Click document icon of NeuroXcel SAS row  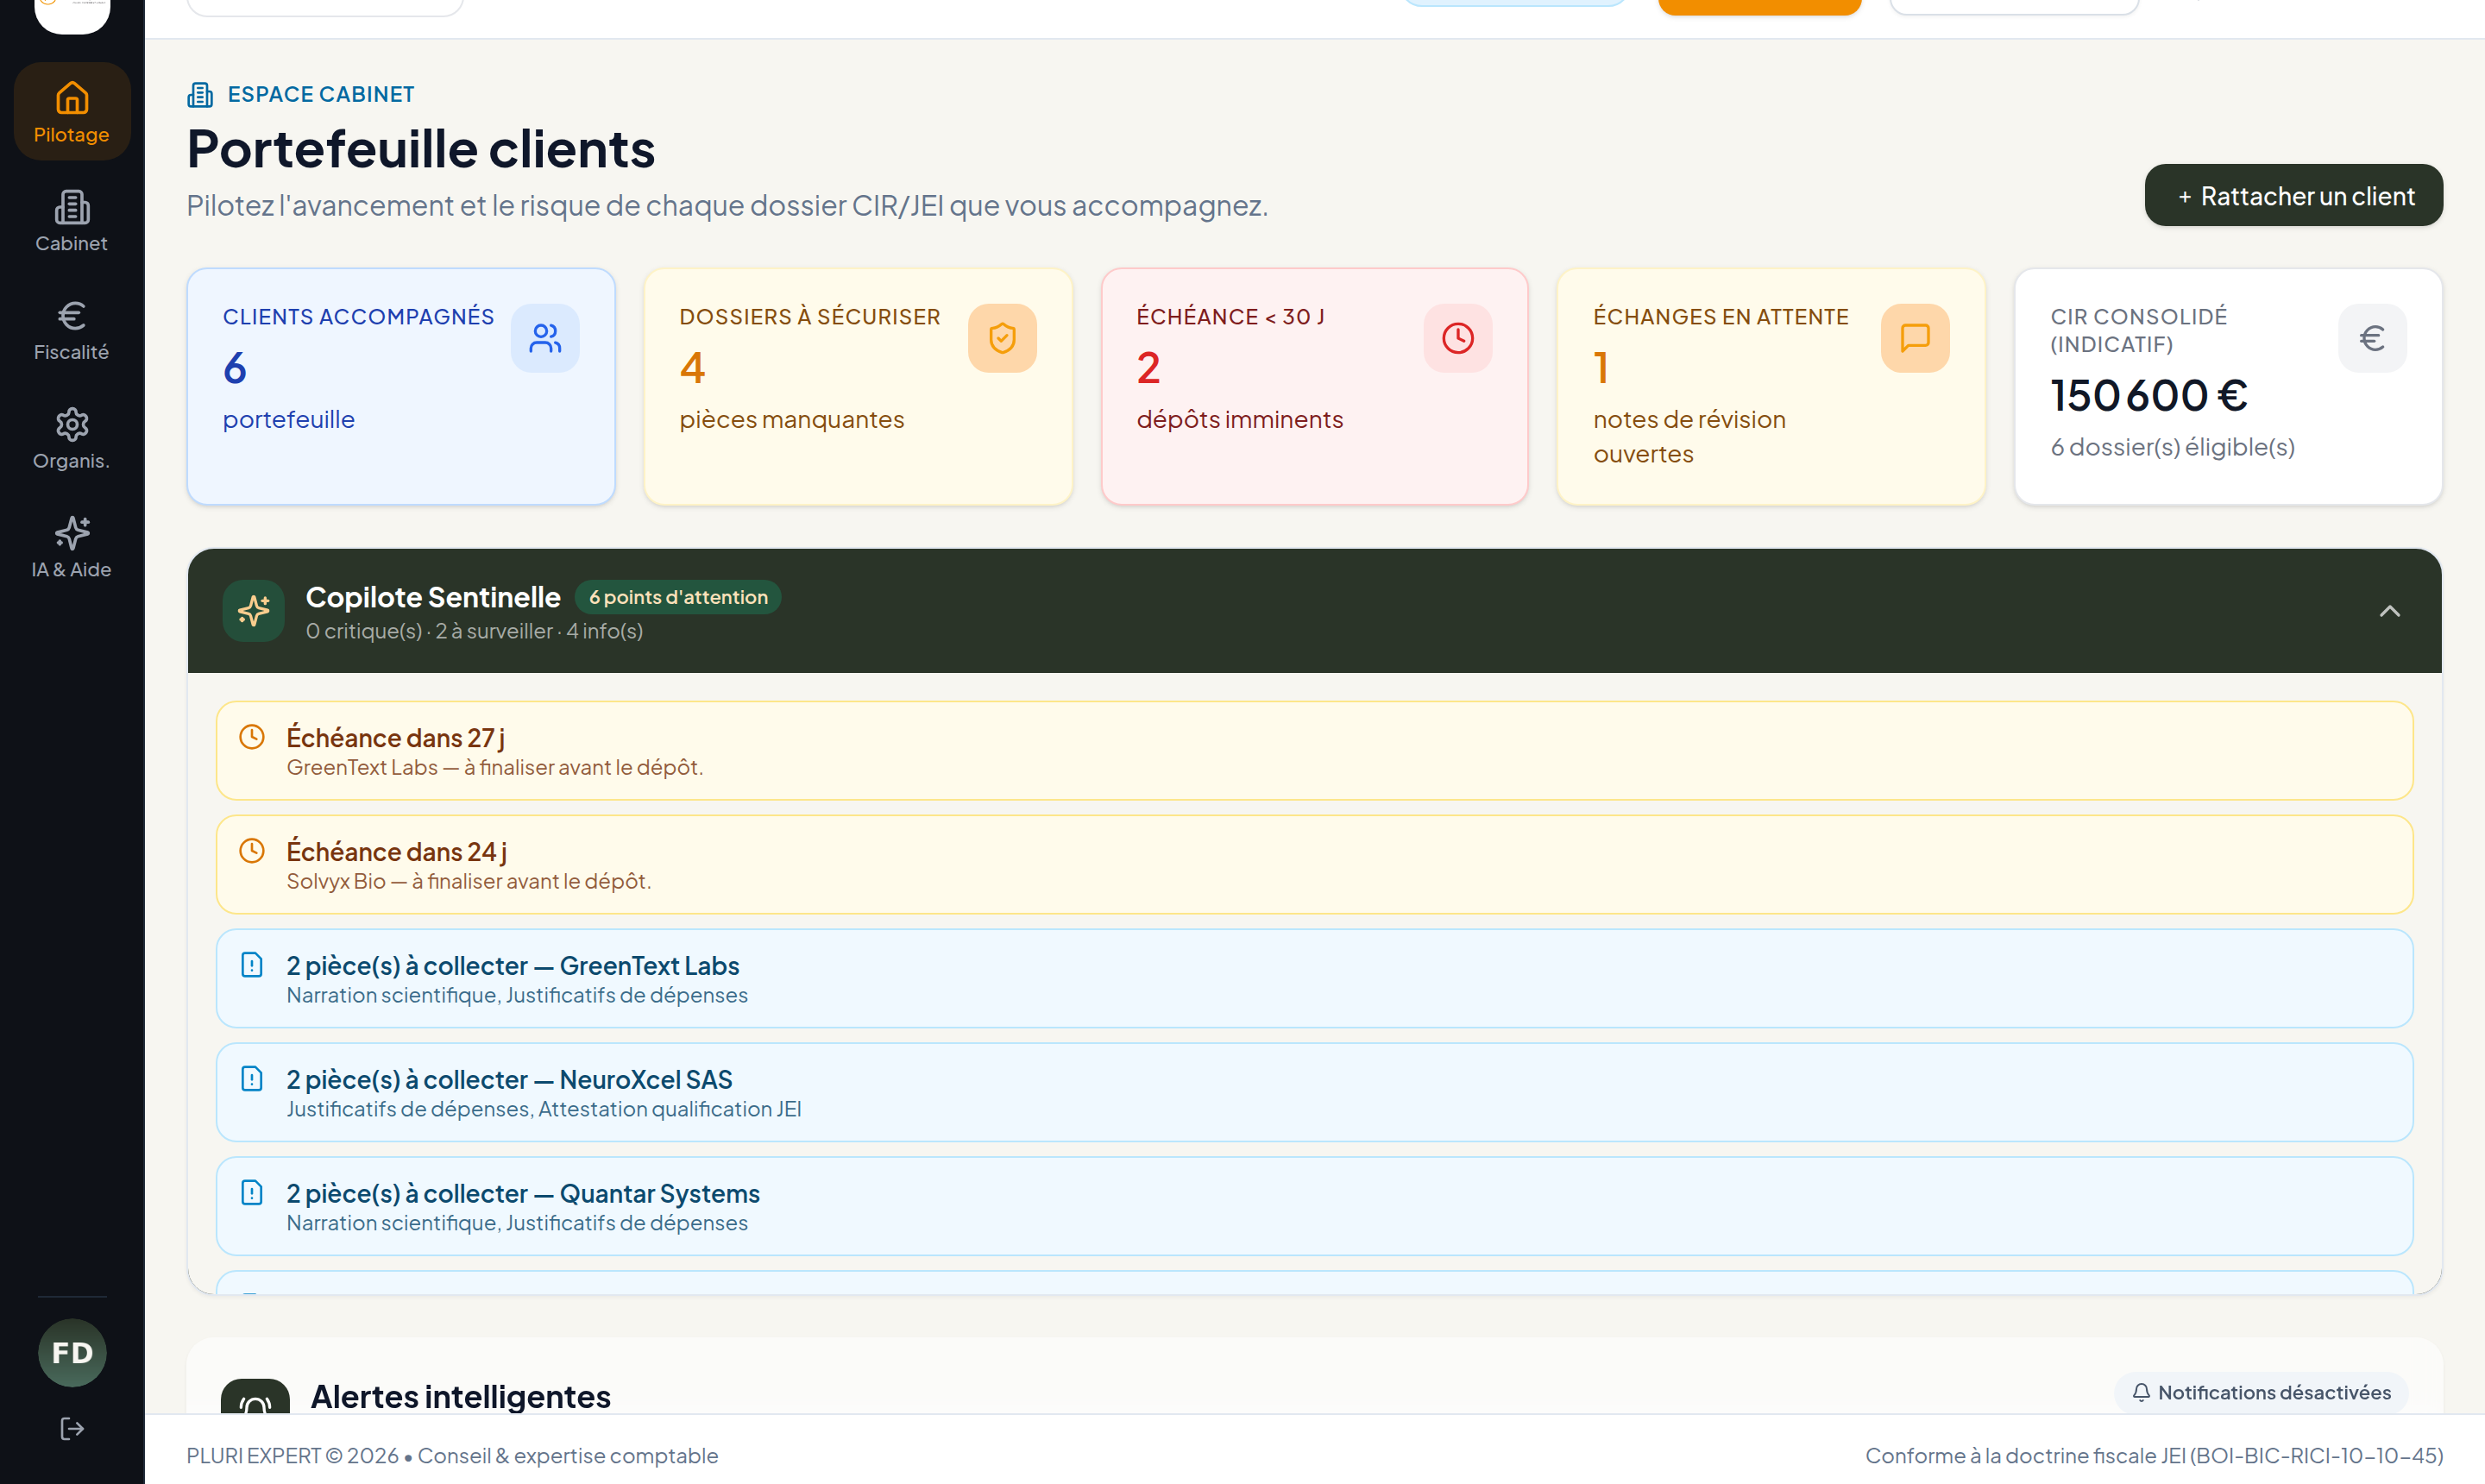pos(252,1079)
